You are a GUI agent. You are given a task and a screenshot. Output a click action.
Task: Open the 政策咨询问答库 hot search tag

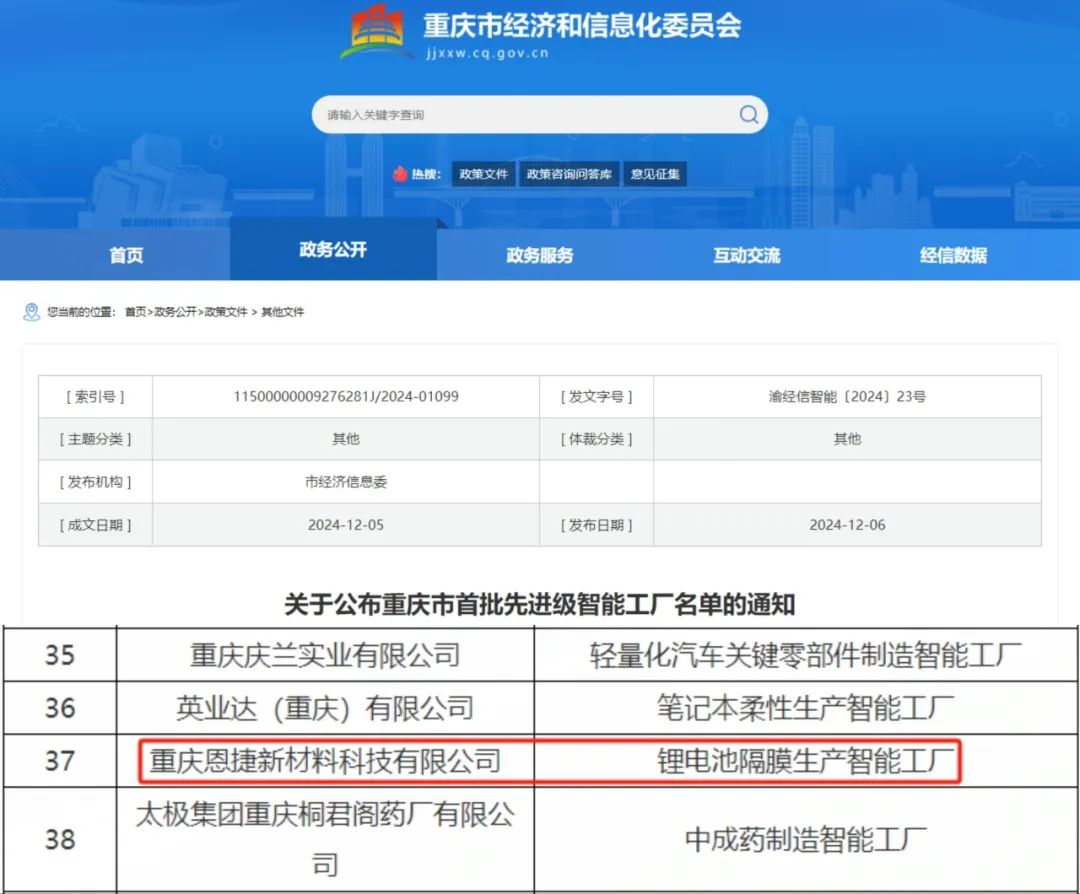click(x=569, y=174)
